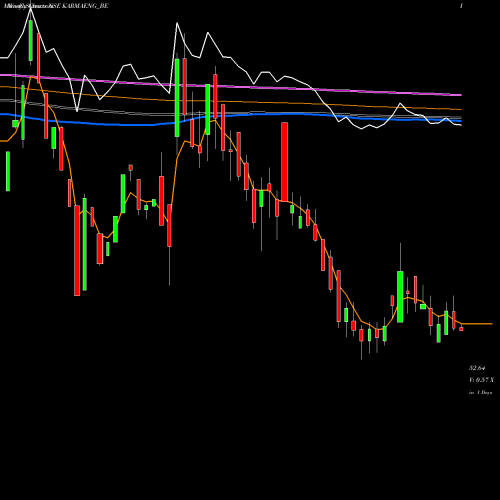500x500 pixels.
Task: Click the KARMAENG_BE chart title text
Action: pos(56,6)
